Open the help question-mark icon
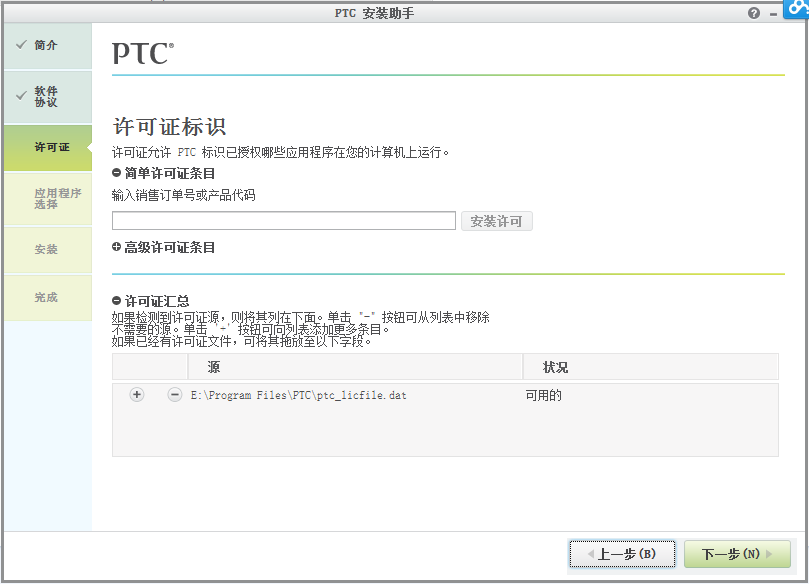The width and height of the screenshot is (809, 584). 753,13
